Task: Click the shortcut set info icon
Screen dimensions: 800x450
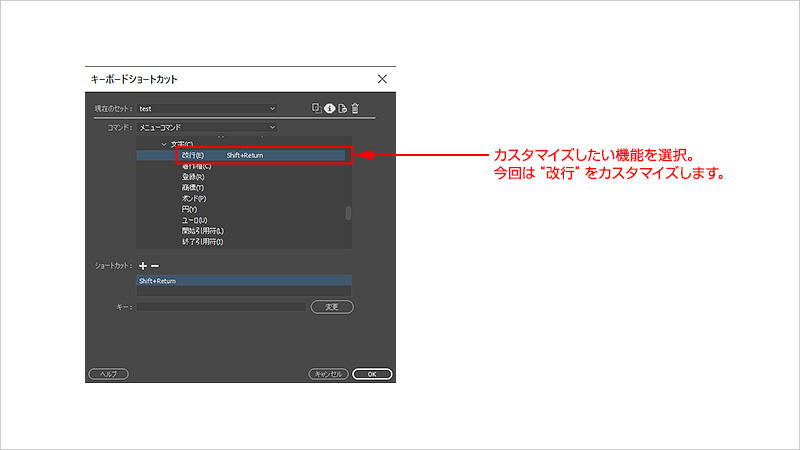Action: (329, 108)
